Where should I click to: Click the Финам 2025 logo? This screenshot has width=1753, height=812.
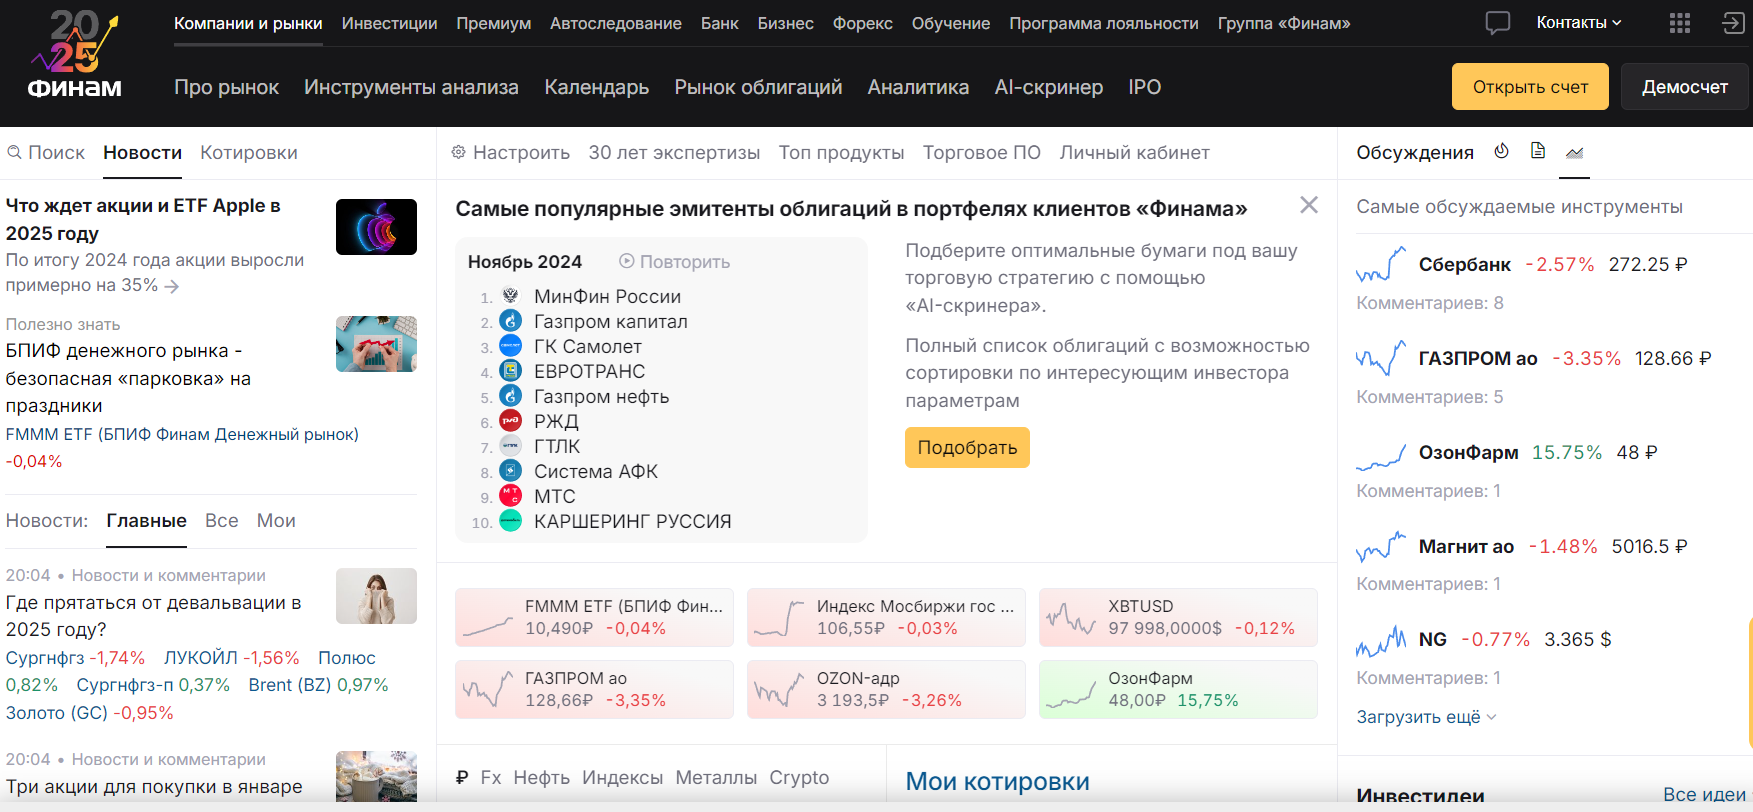(x=75, y=55)
